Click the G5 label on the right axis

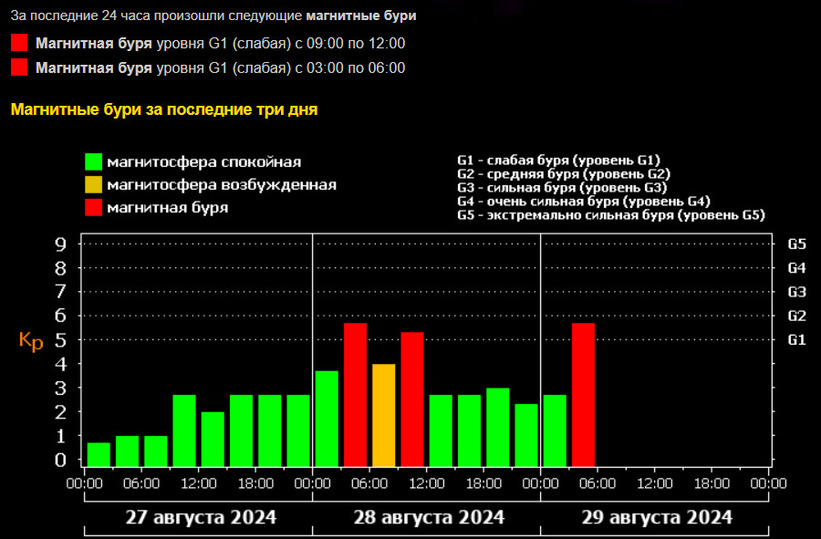[796, 244]
